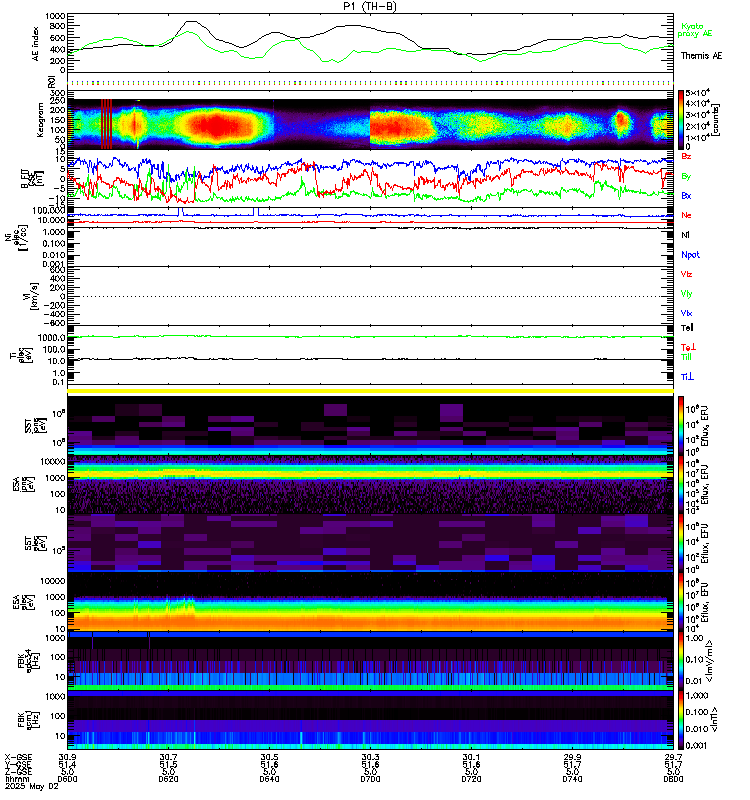Select the black "Ni" legend entry
The width and height of the screenshot is (750, 800).
pyautogui.click(x=685, y=235)
